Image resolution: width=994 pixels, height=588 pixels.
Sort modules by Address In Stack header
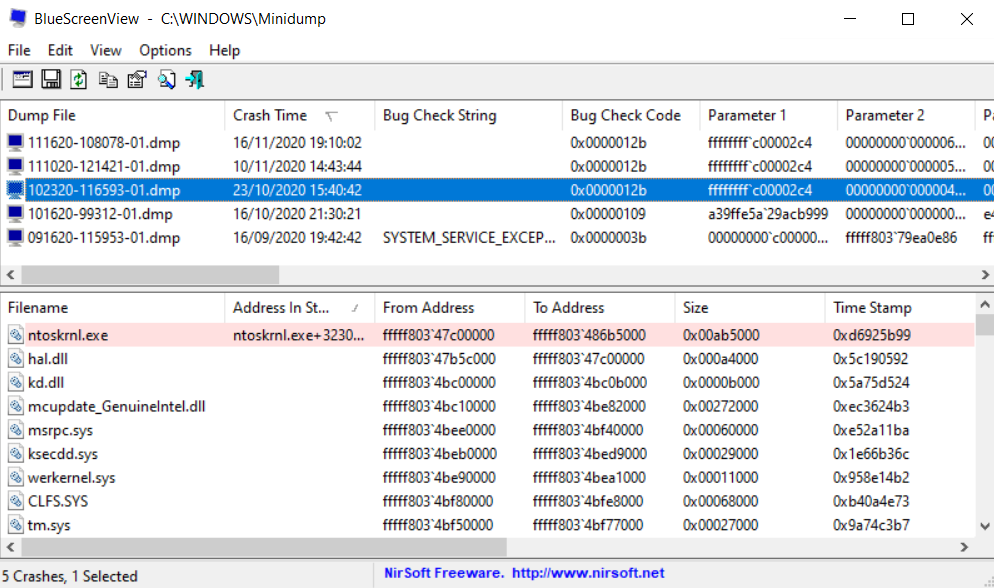tap(299, 307)
